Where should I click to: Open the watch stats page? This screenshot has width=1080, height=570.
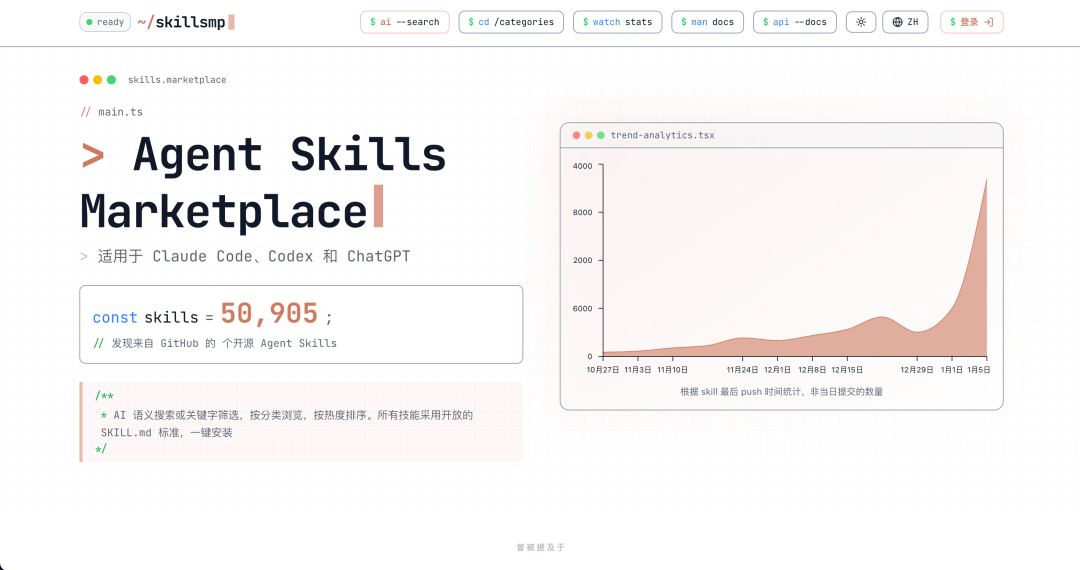[617, 22]
